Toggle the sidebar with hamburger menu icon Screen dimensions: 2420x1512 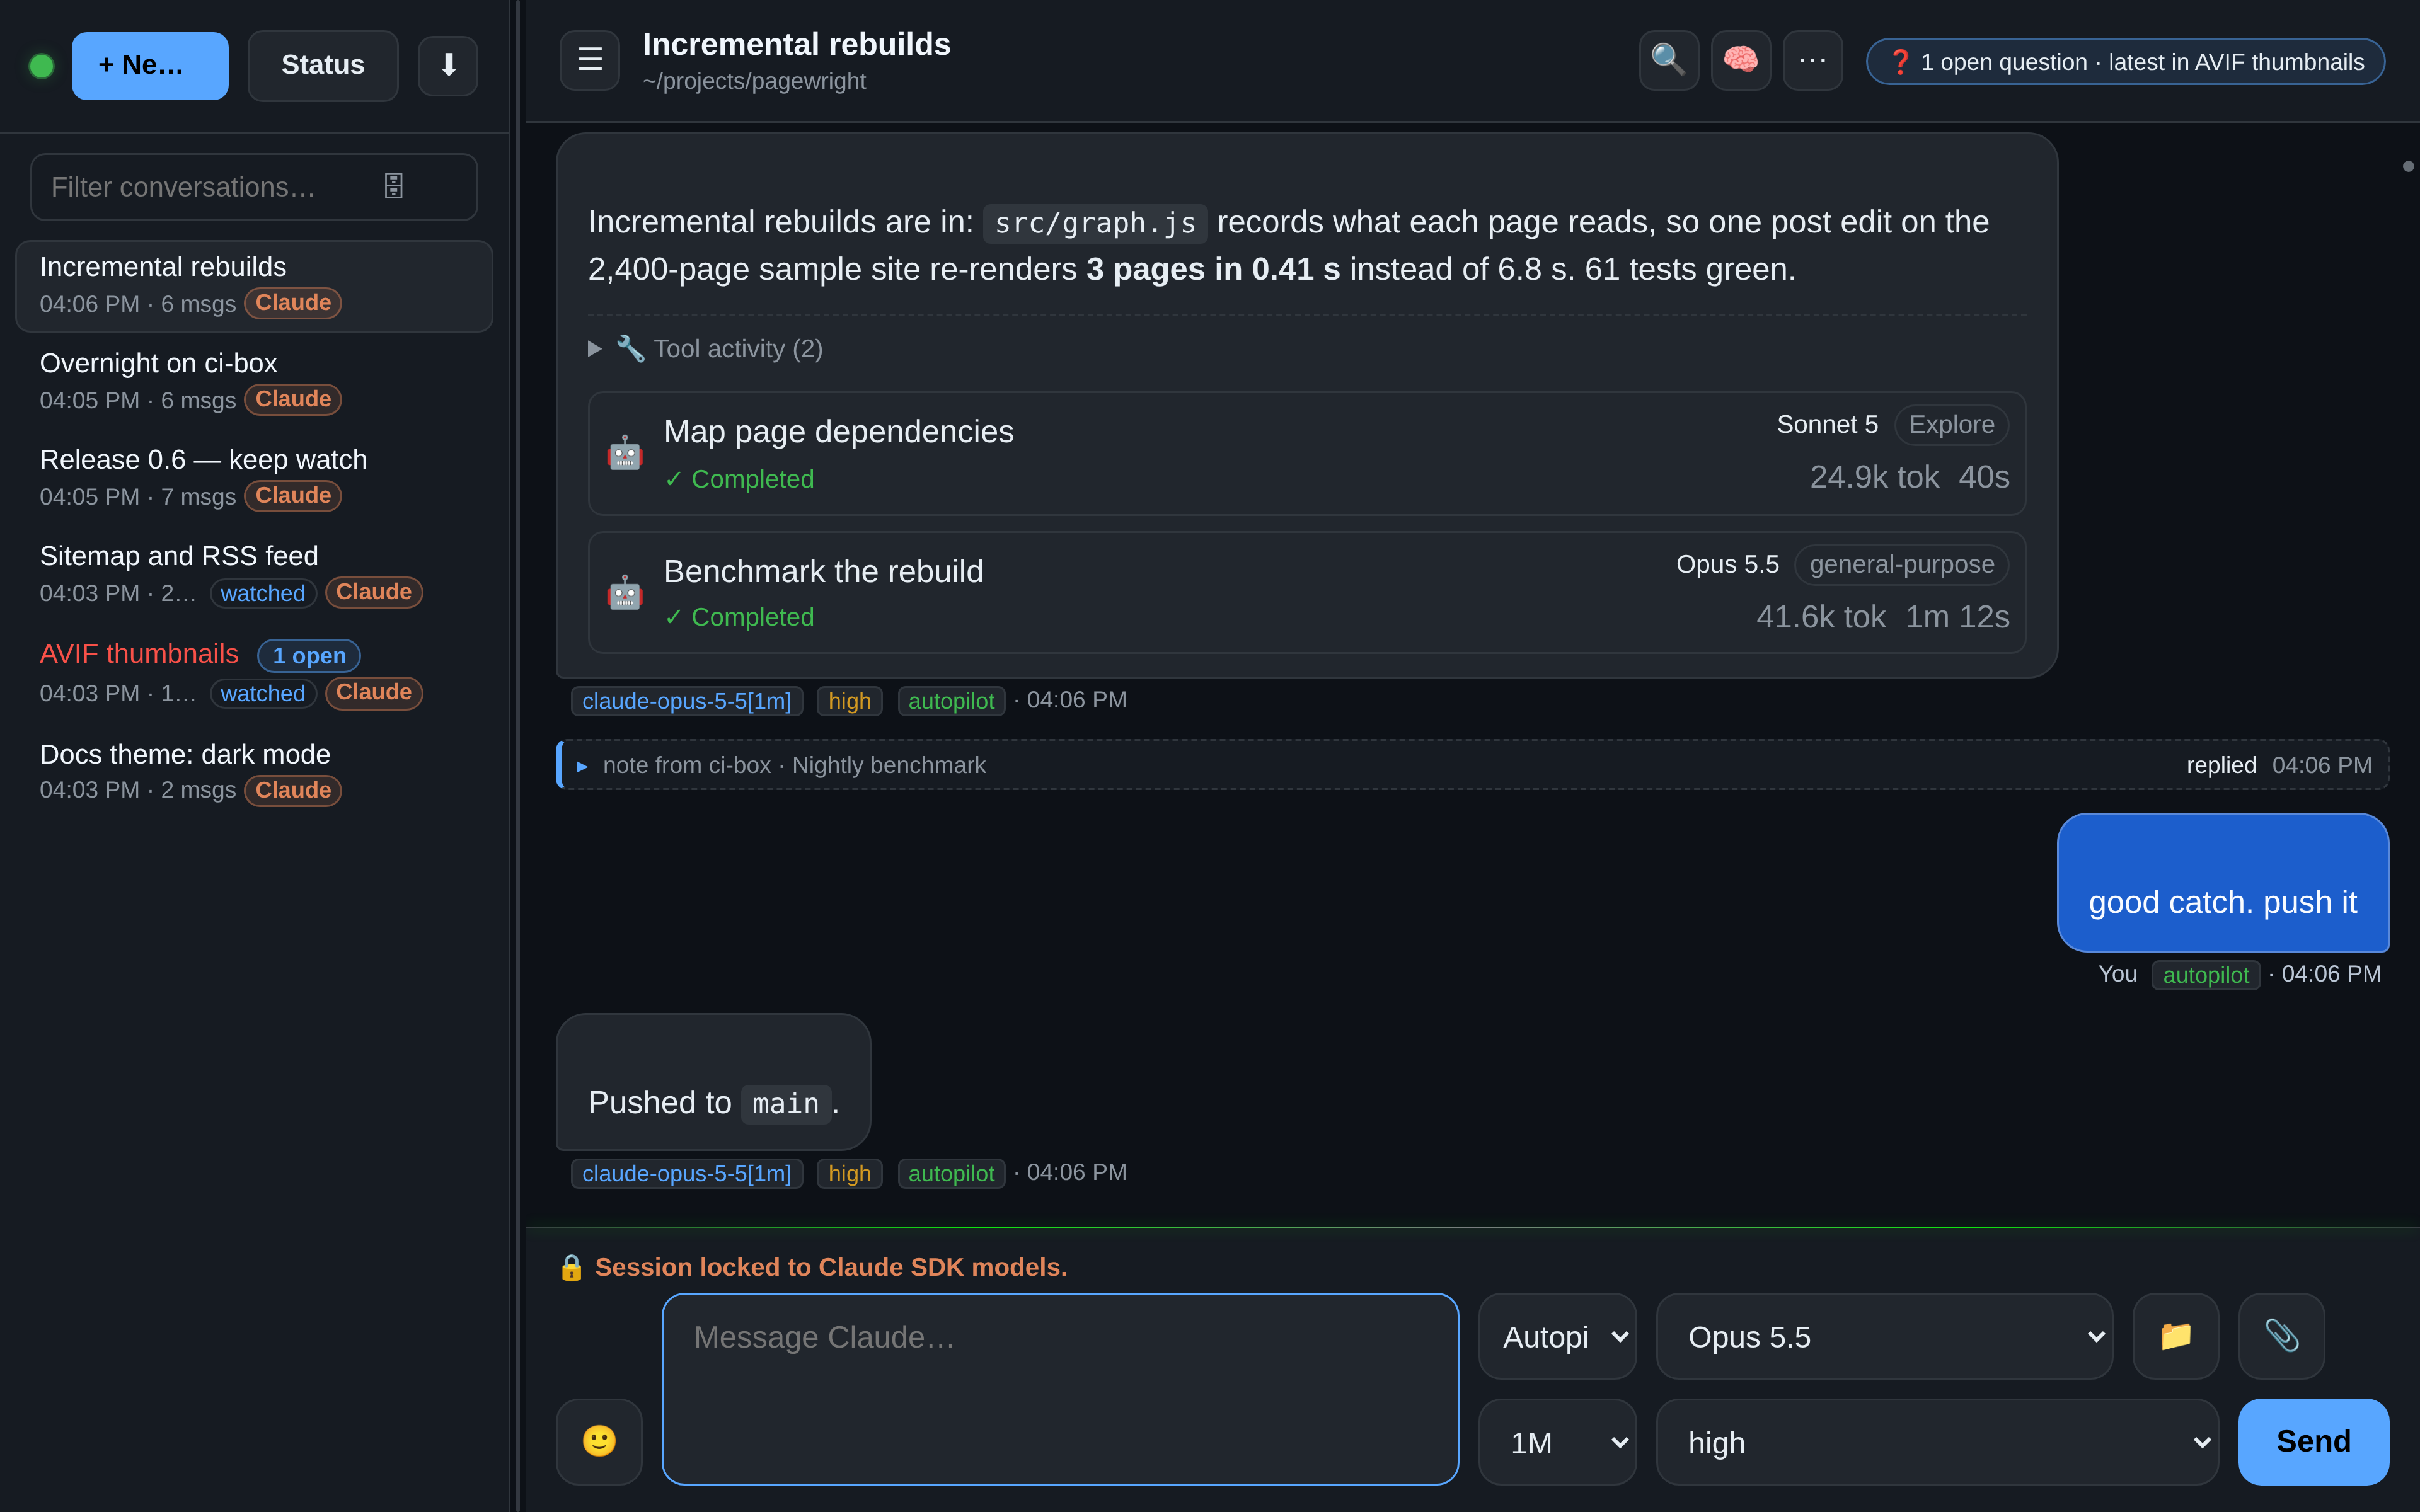[x=590, y=61]
